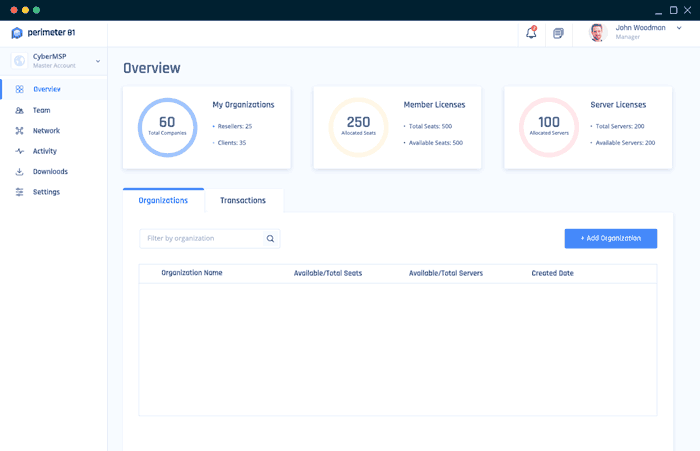700x451 pixels.
Task: Click the Overview grid icon in sidebar
Action: (x=20, y=89)
